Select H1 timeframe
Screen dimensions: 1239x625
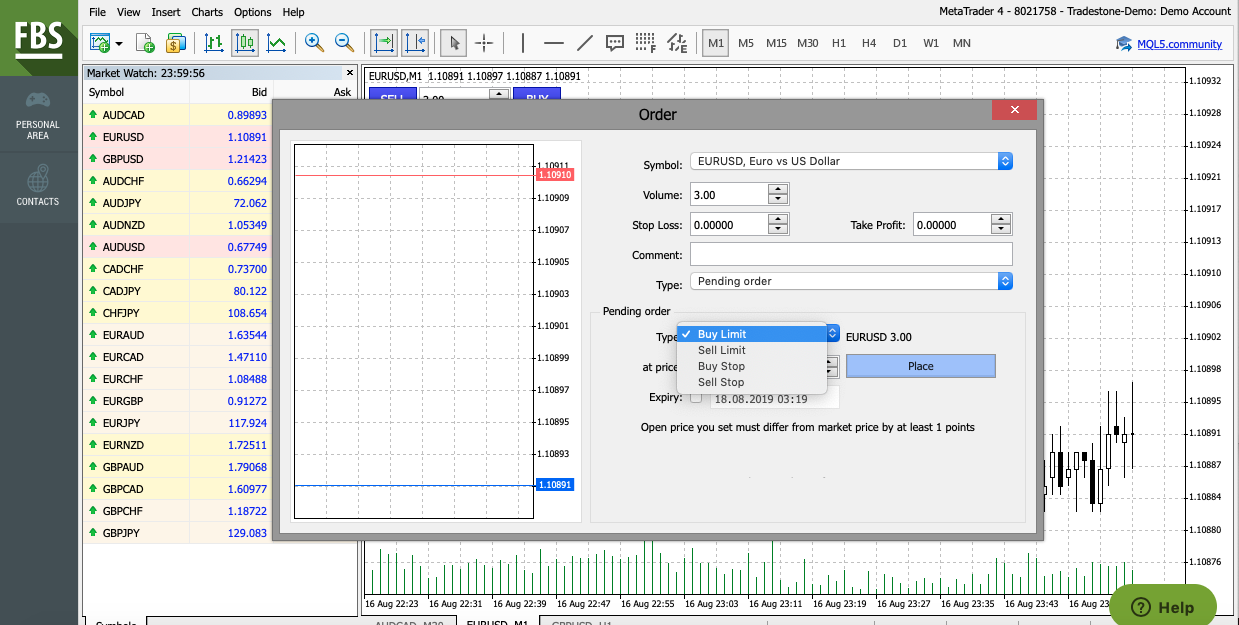click(839, 43)
